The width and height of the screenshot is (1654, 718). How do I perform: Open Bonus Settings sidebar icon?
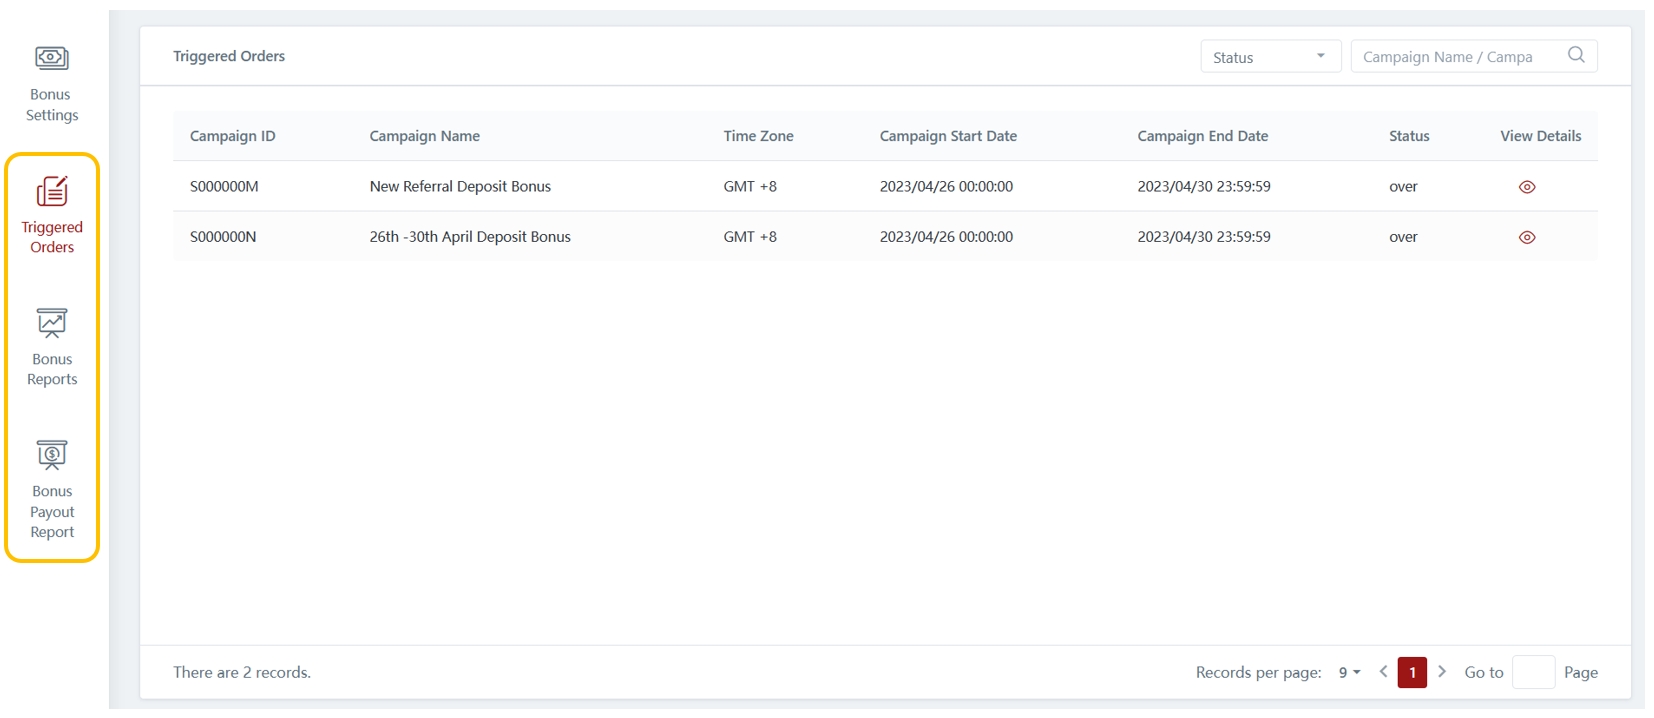(x=52, y=58)
